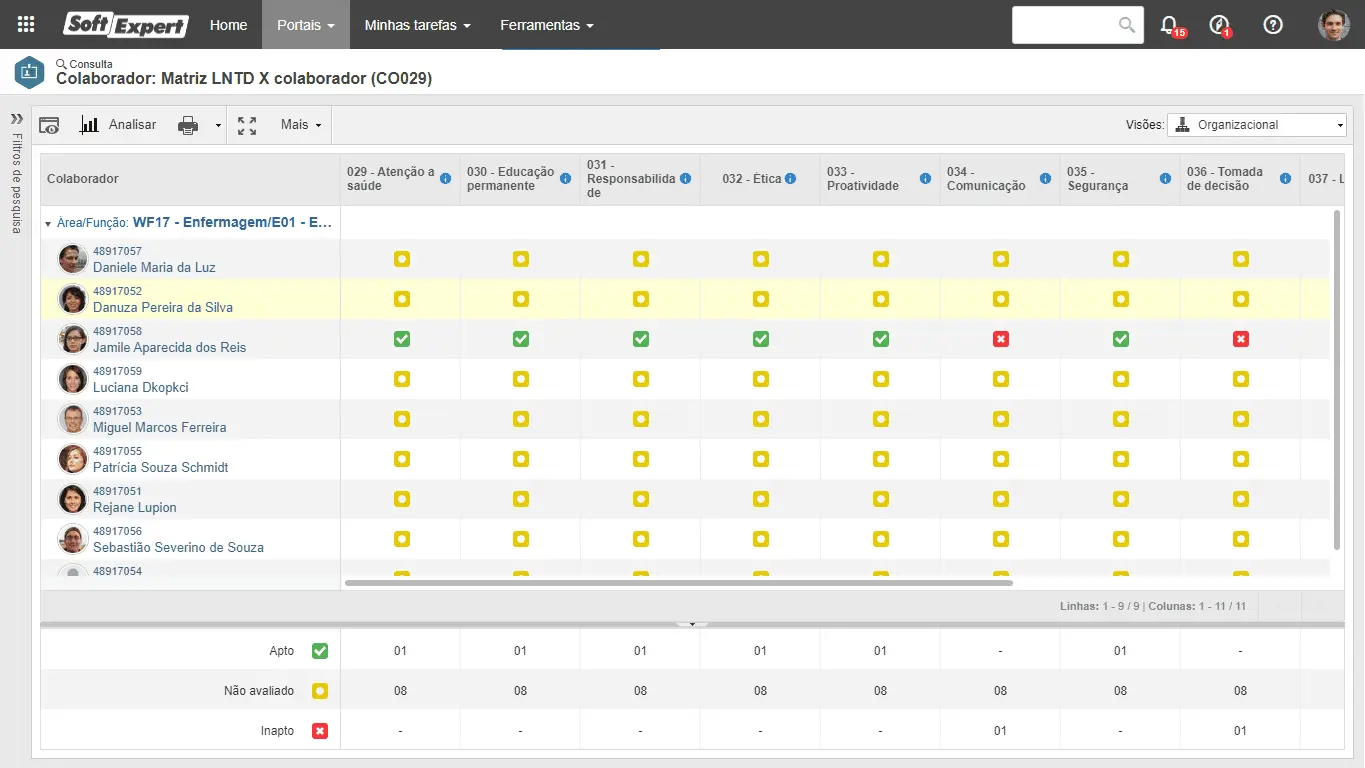
Task: Open the user profile avatar
Action: pos(1334,25)
